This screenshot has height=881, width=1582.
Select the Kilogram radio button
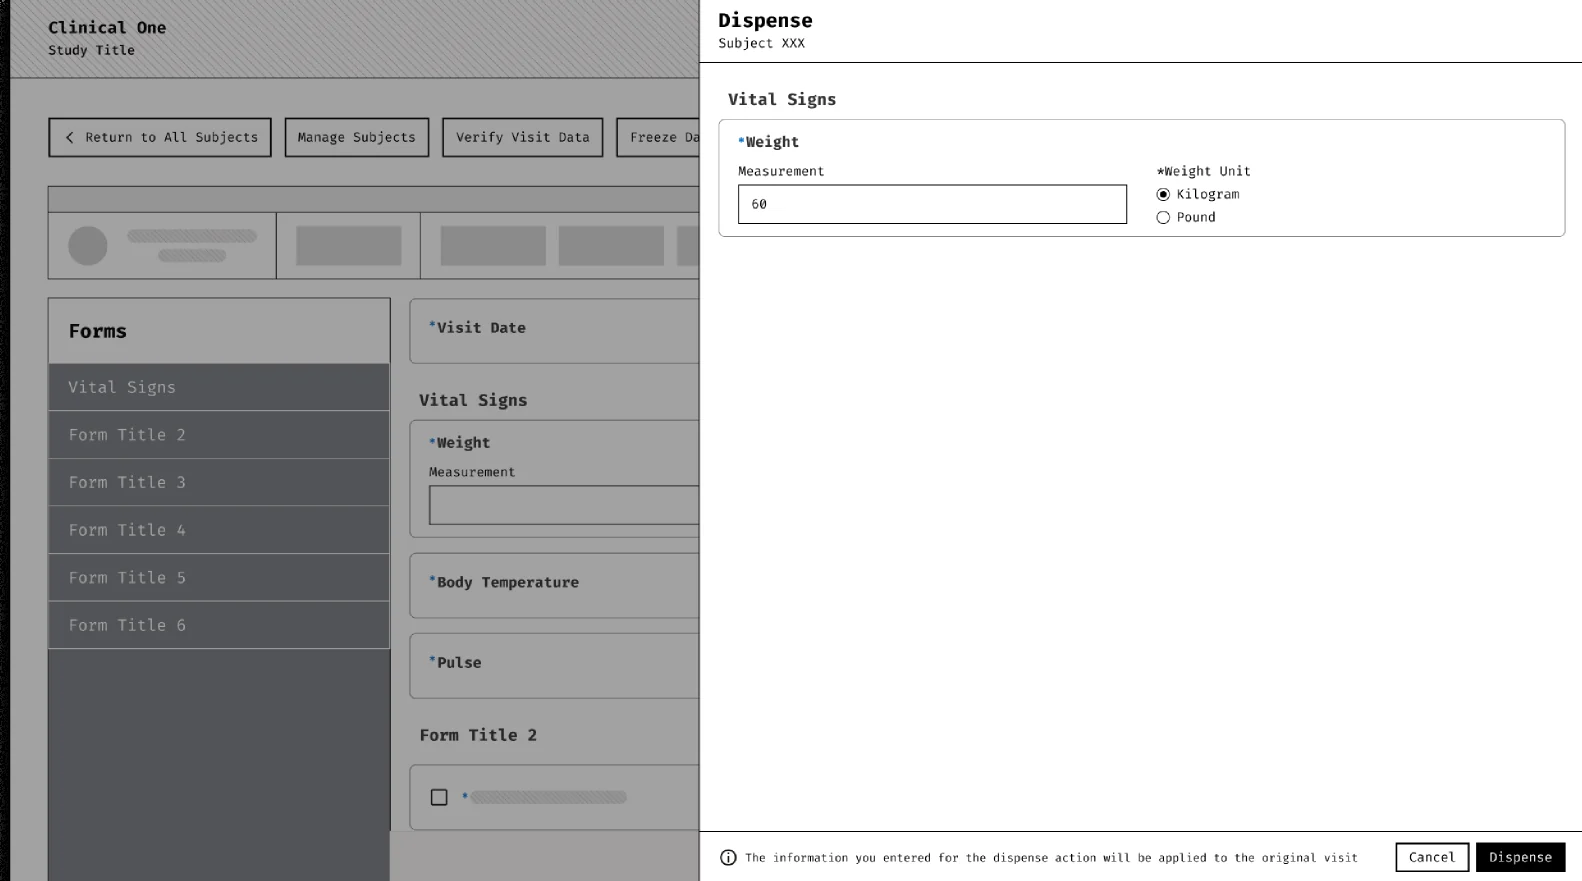1163,194
